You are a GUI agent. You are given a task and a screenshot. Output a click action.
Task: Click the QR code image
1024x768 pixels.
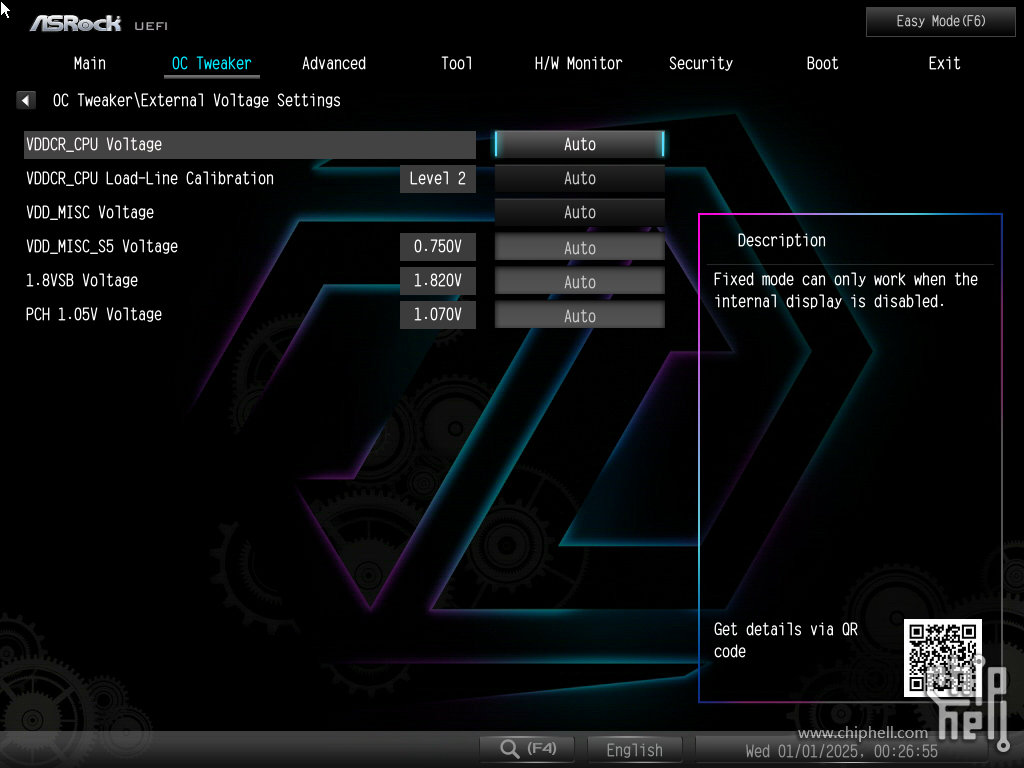point(942,657)
